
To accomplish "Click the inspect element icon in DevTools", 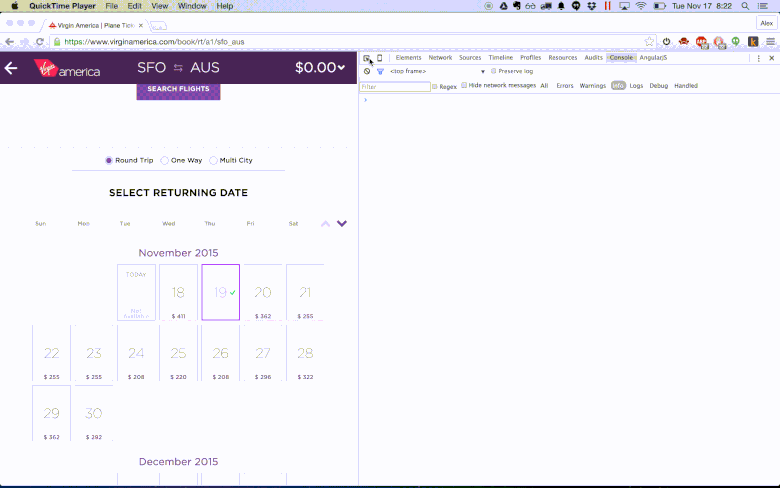I will [367, 58].
